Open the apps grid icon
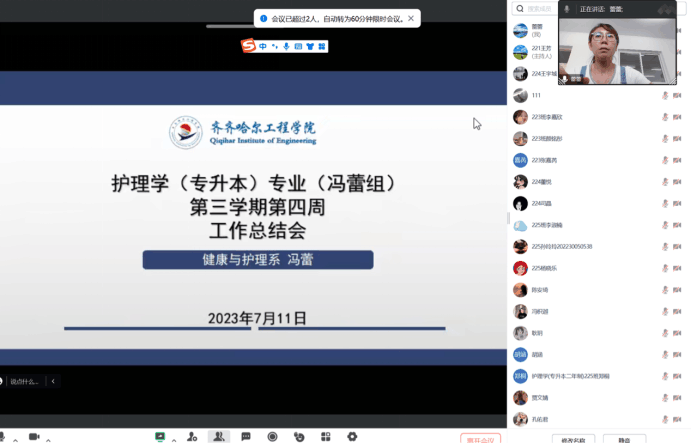This screenshot has width=692, height=444. 325,437
